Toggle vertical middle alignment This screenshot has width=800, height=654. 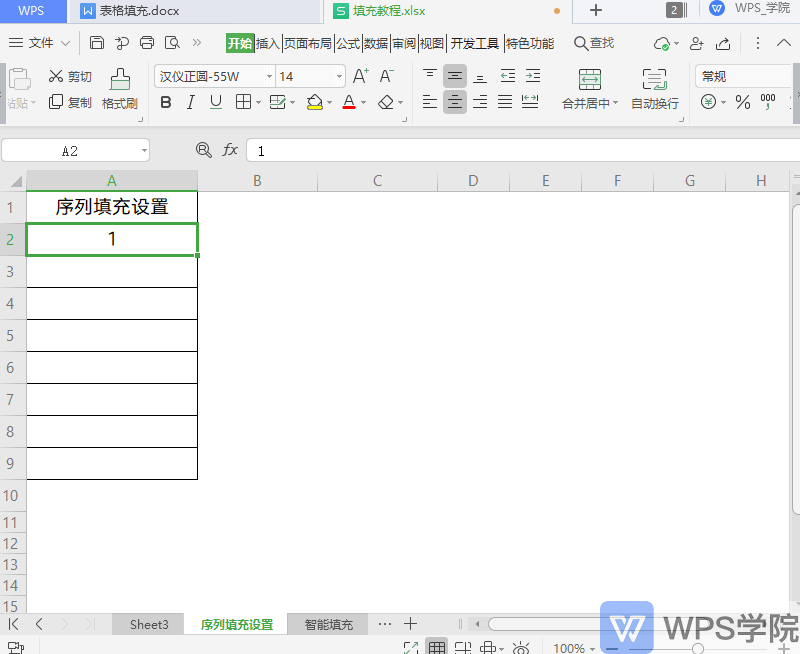(x=455, y=77)
